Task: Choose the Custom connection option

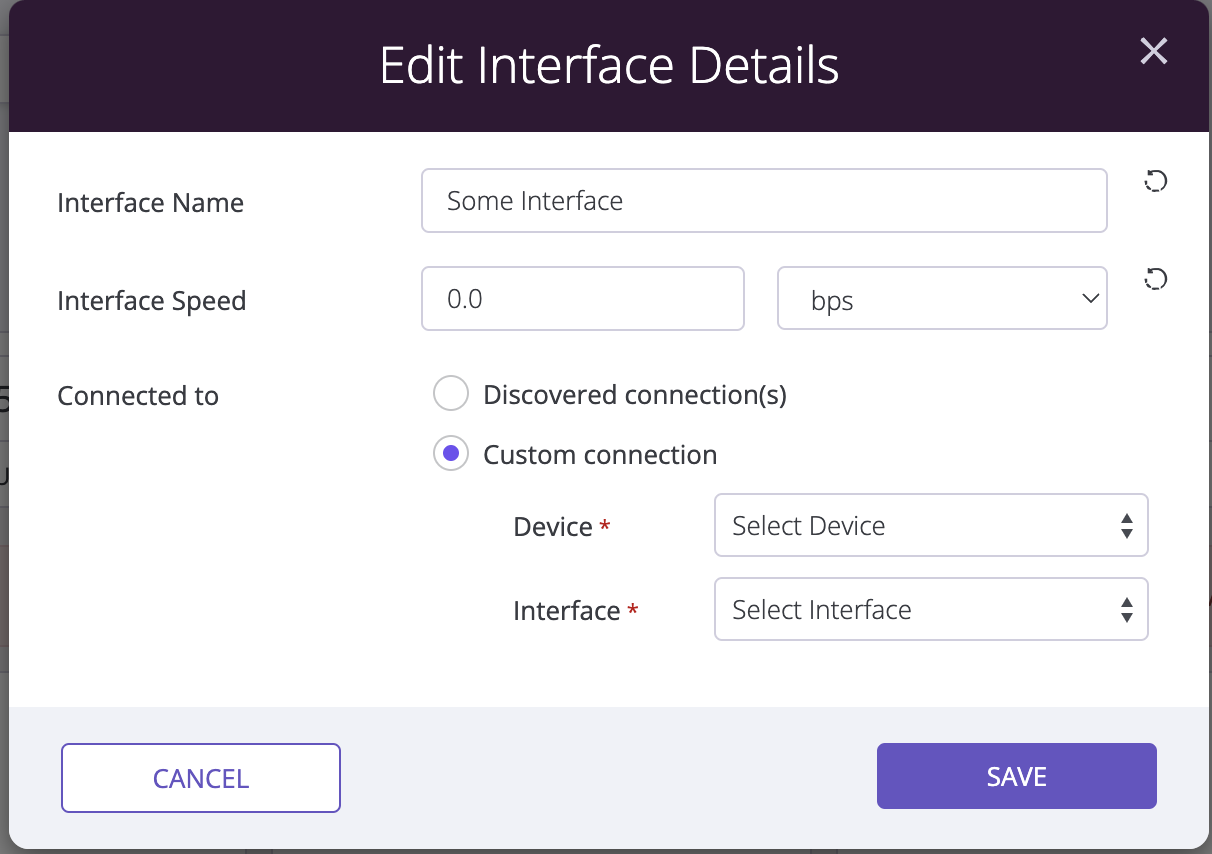Action: click(451, 453)
